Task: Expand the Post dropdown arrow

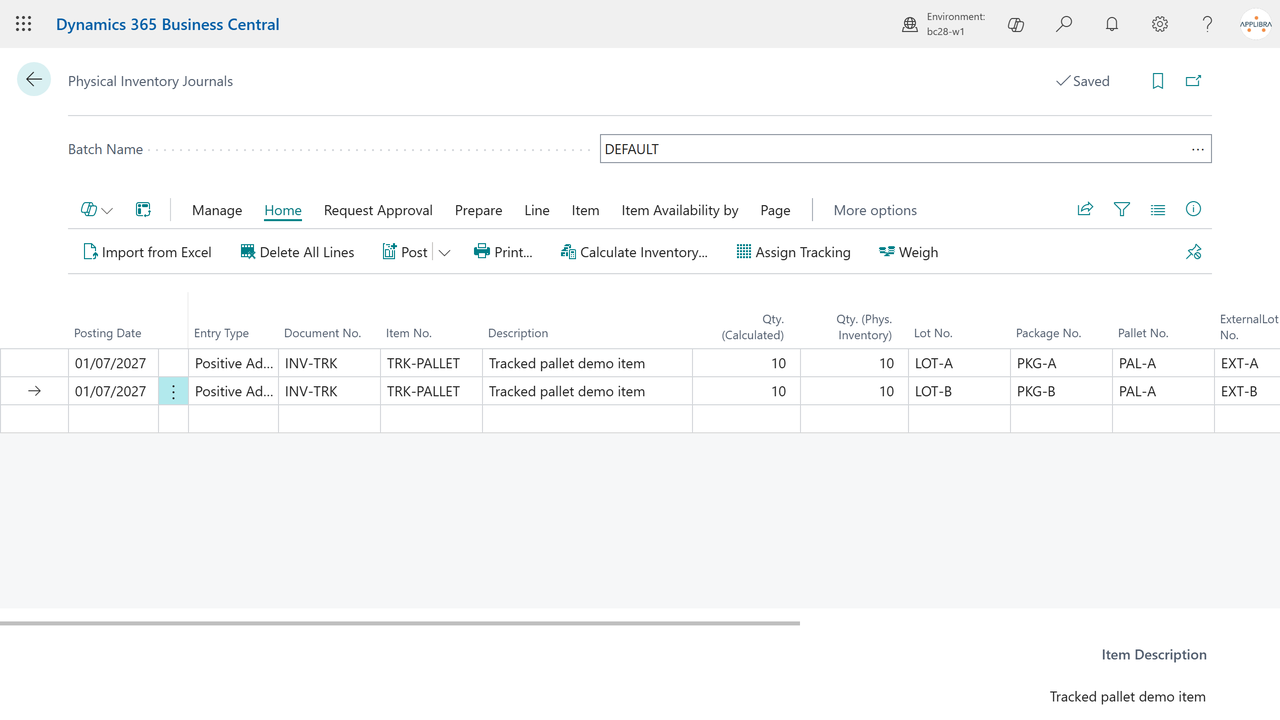Action: pyautogui.click(x=445, y=253)
